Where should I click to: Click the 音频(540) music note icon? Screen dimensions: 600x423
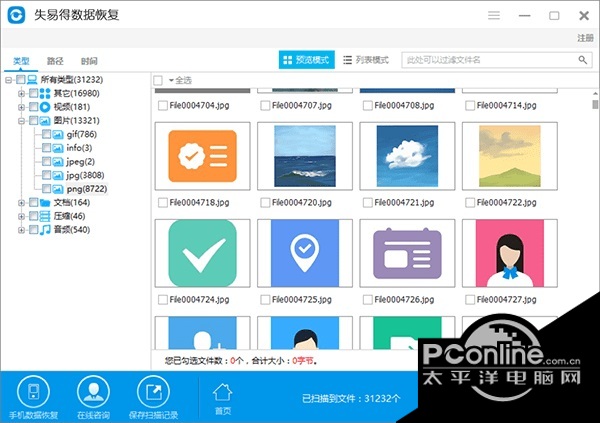[x=45, y=230]
